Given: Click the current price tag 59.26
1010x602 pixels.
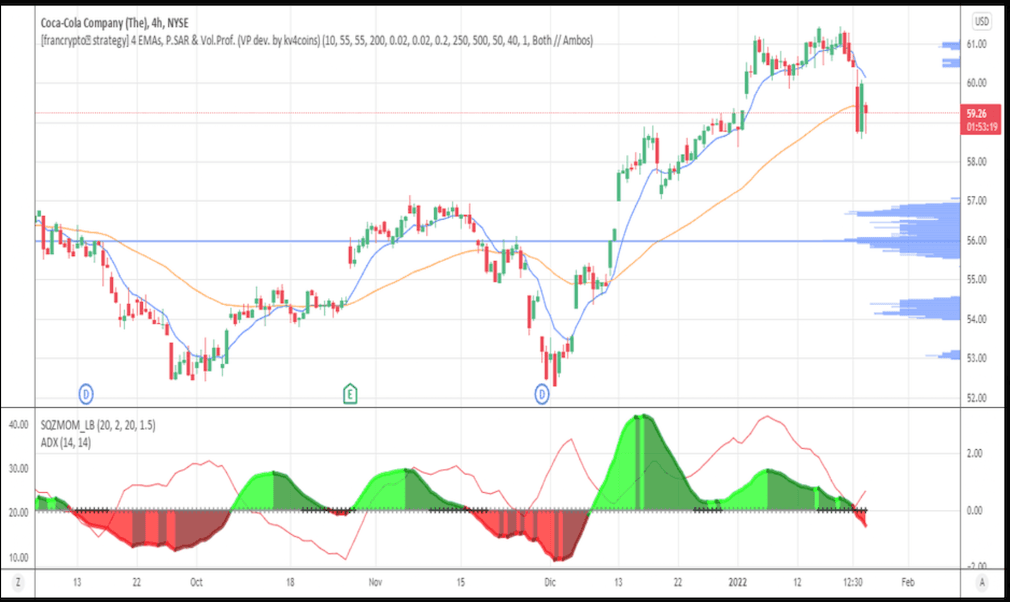Looking at the screenshot, I should (981, 119).
